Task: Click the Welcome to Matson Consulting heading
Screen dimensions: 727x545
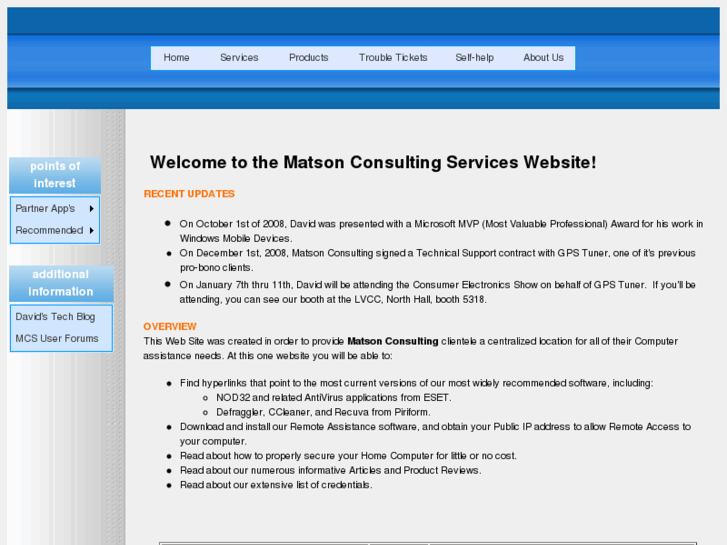Action: [373, 162]
